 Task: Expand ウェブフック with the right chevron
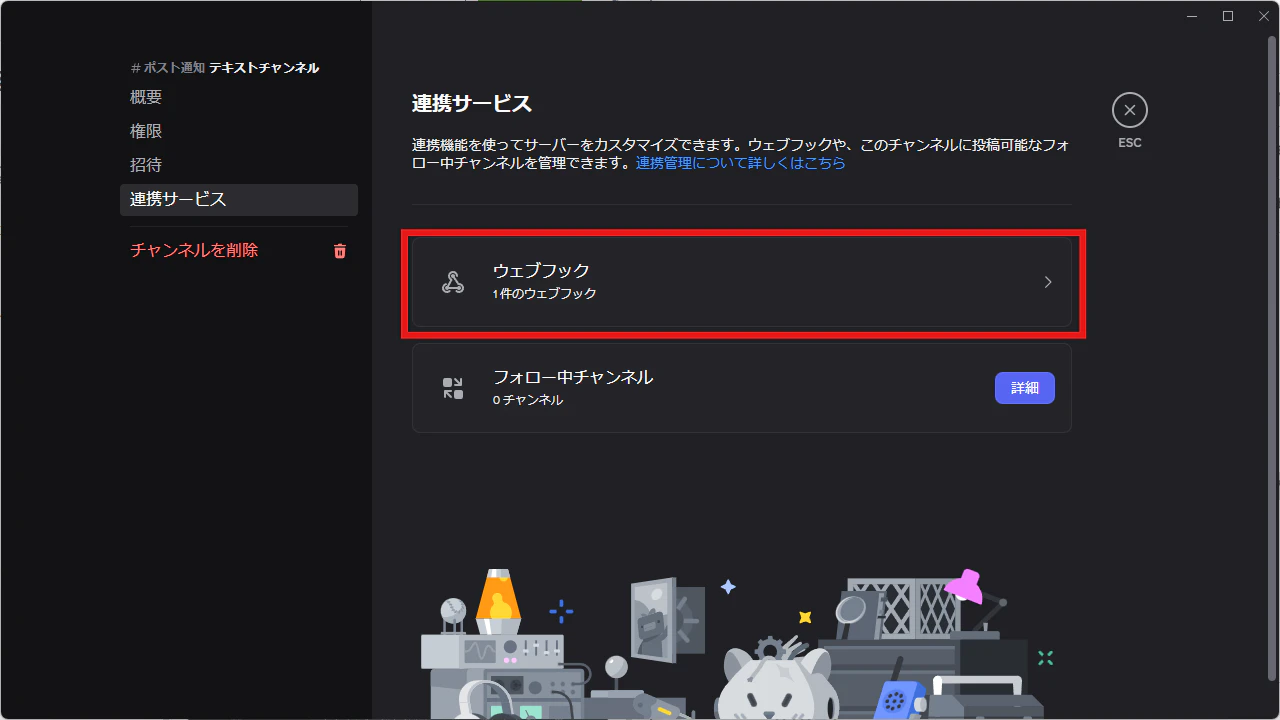[1048, 282]
